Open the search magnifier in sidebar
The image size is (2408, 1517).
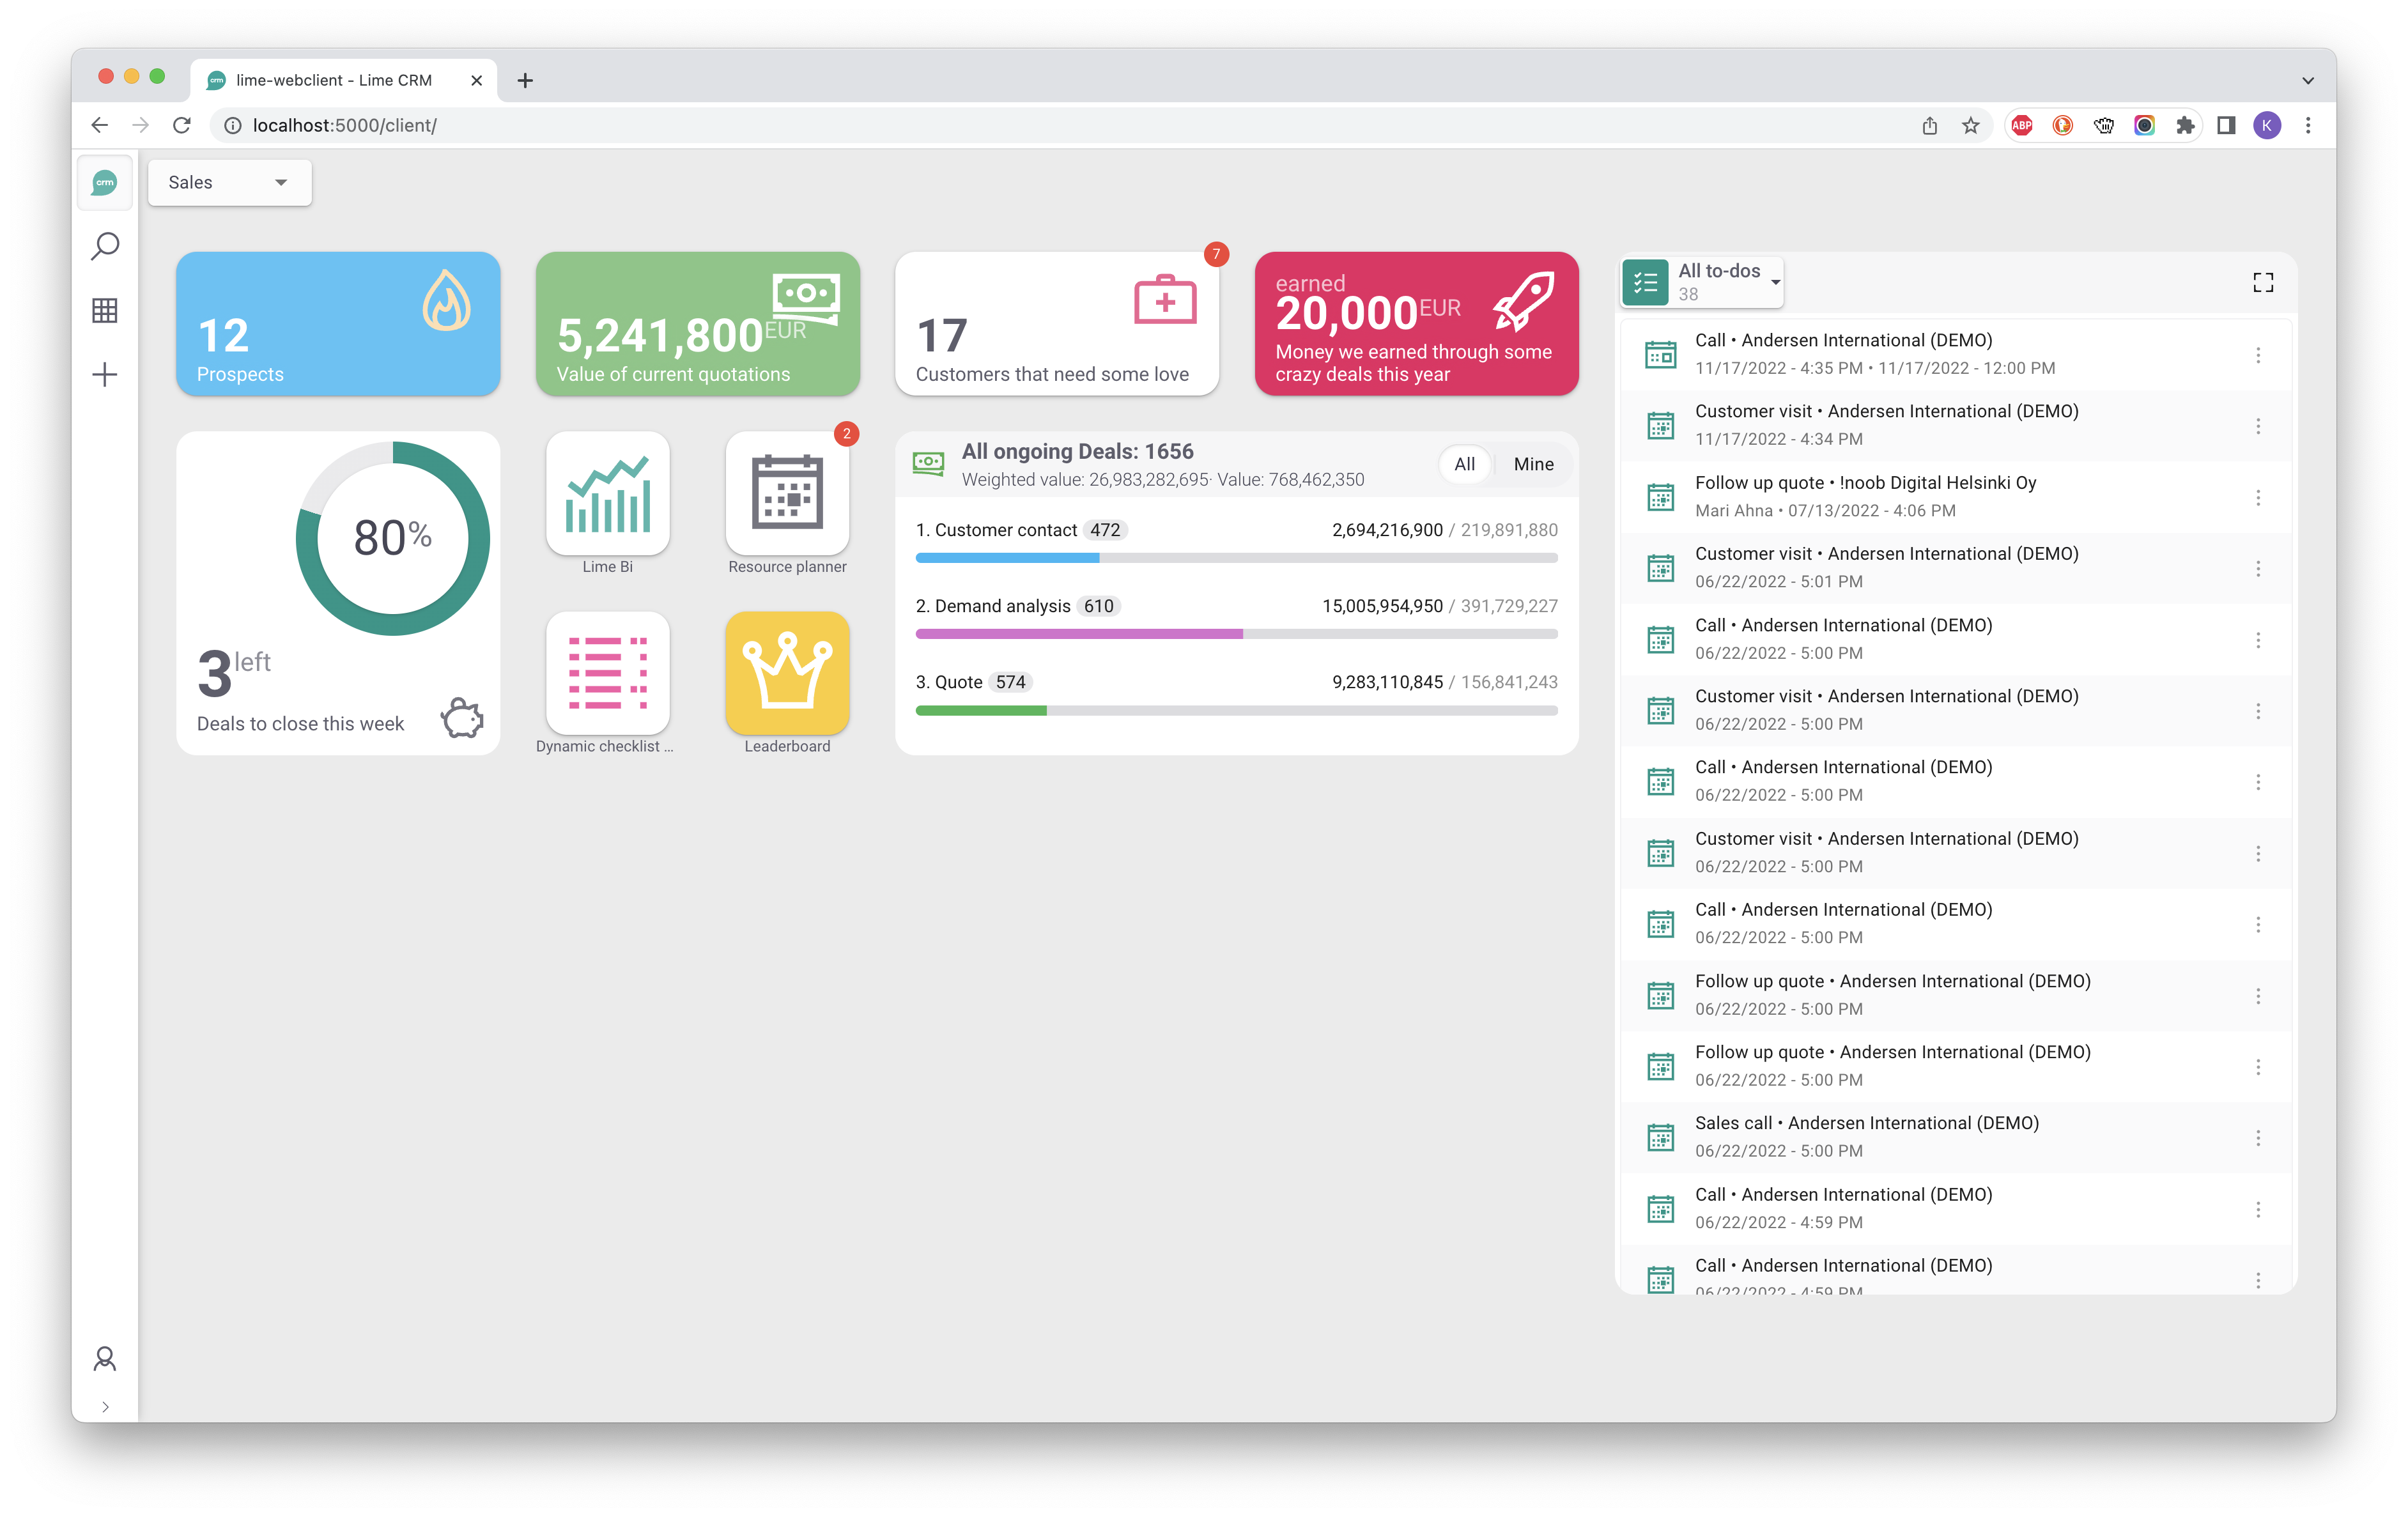pyautogui.click(x=105, y=246)
